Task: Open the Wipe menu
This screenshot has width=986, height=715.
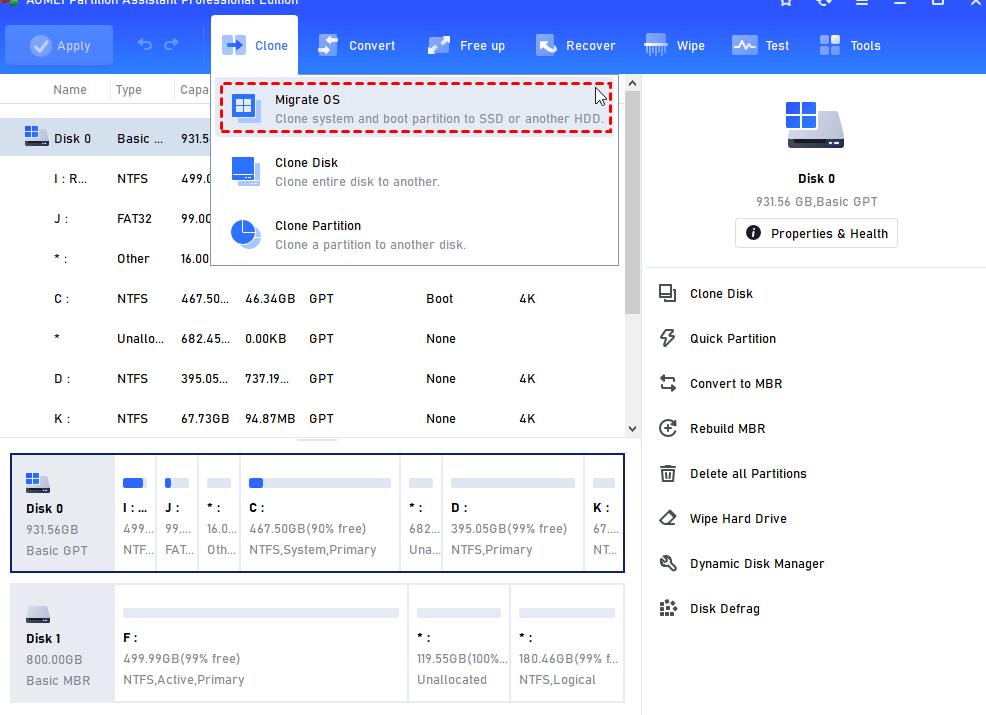Action: point(674,45)
